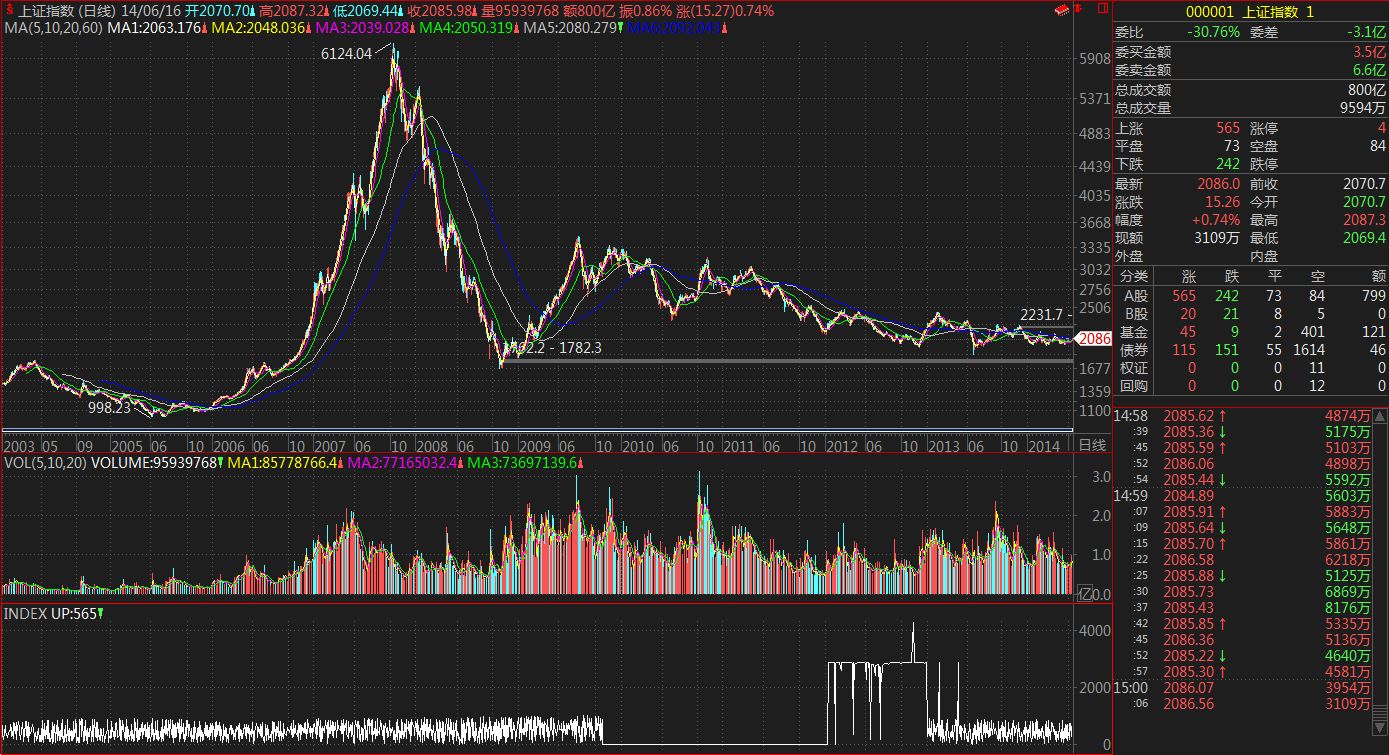Image resolution: width=1389 pixels, height=755 pixels.
Task: Open MA(5,10,20,60) indicator settings label
Action: 52,28
